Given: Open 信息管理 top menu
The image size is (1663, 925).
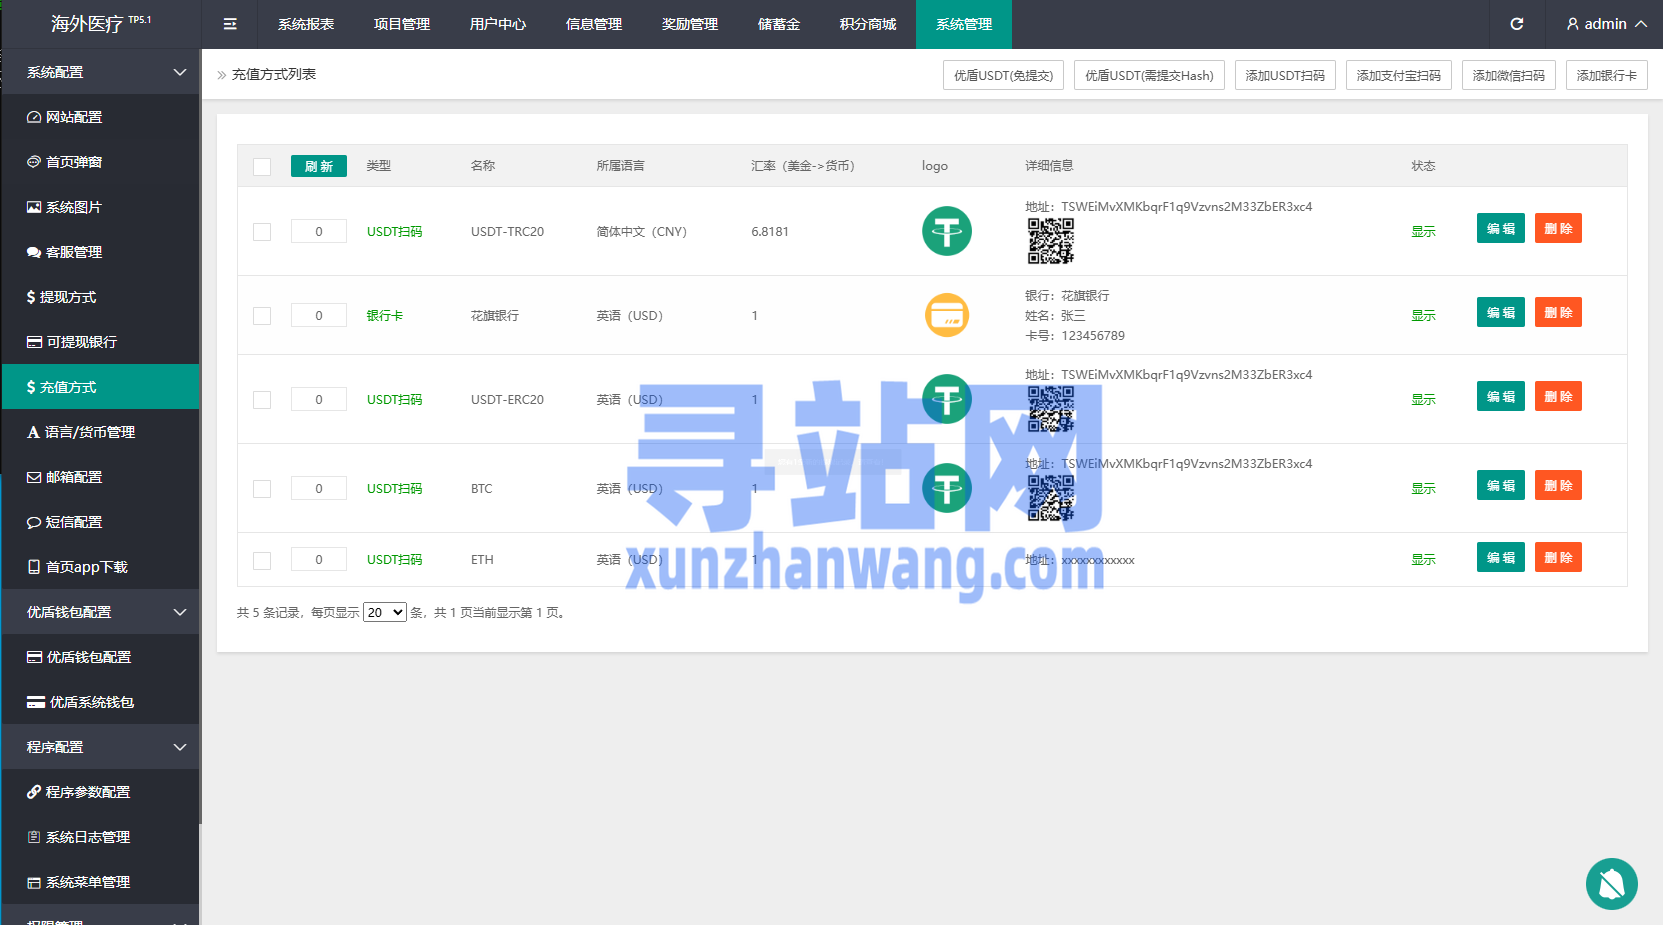Looking at the screenshot, I should pos(594,24).
